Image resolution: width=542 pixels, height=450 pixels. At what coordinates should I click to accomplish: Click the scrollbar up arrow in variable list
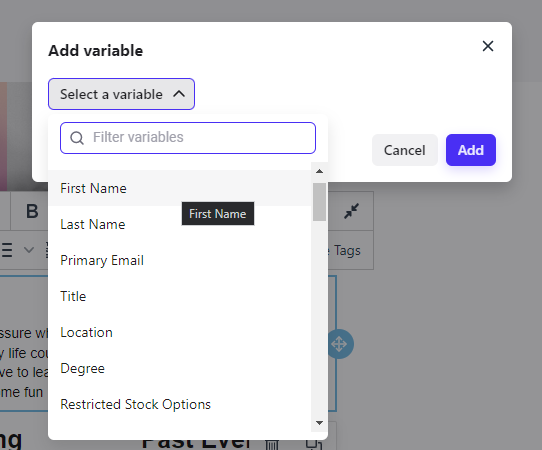tap(319, 171)
